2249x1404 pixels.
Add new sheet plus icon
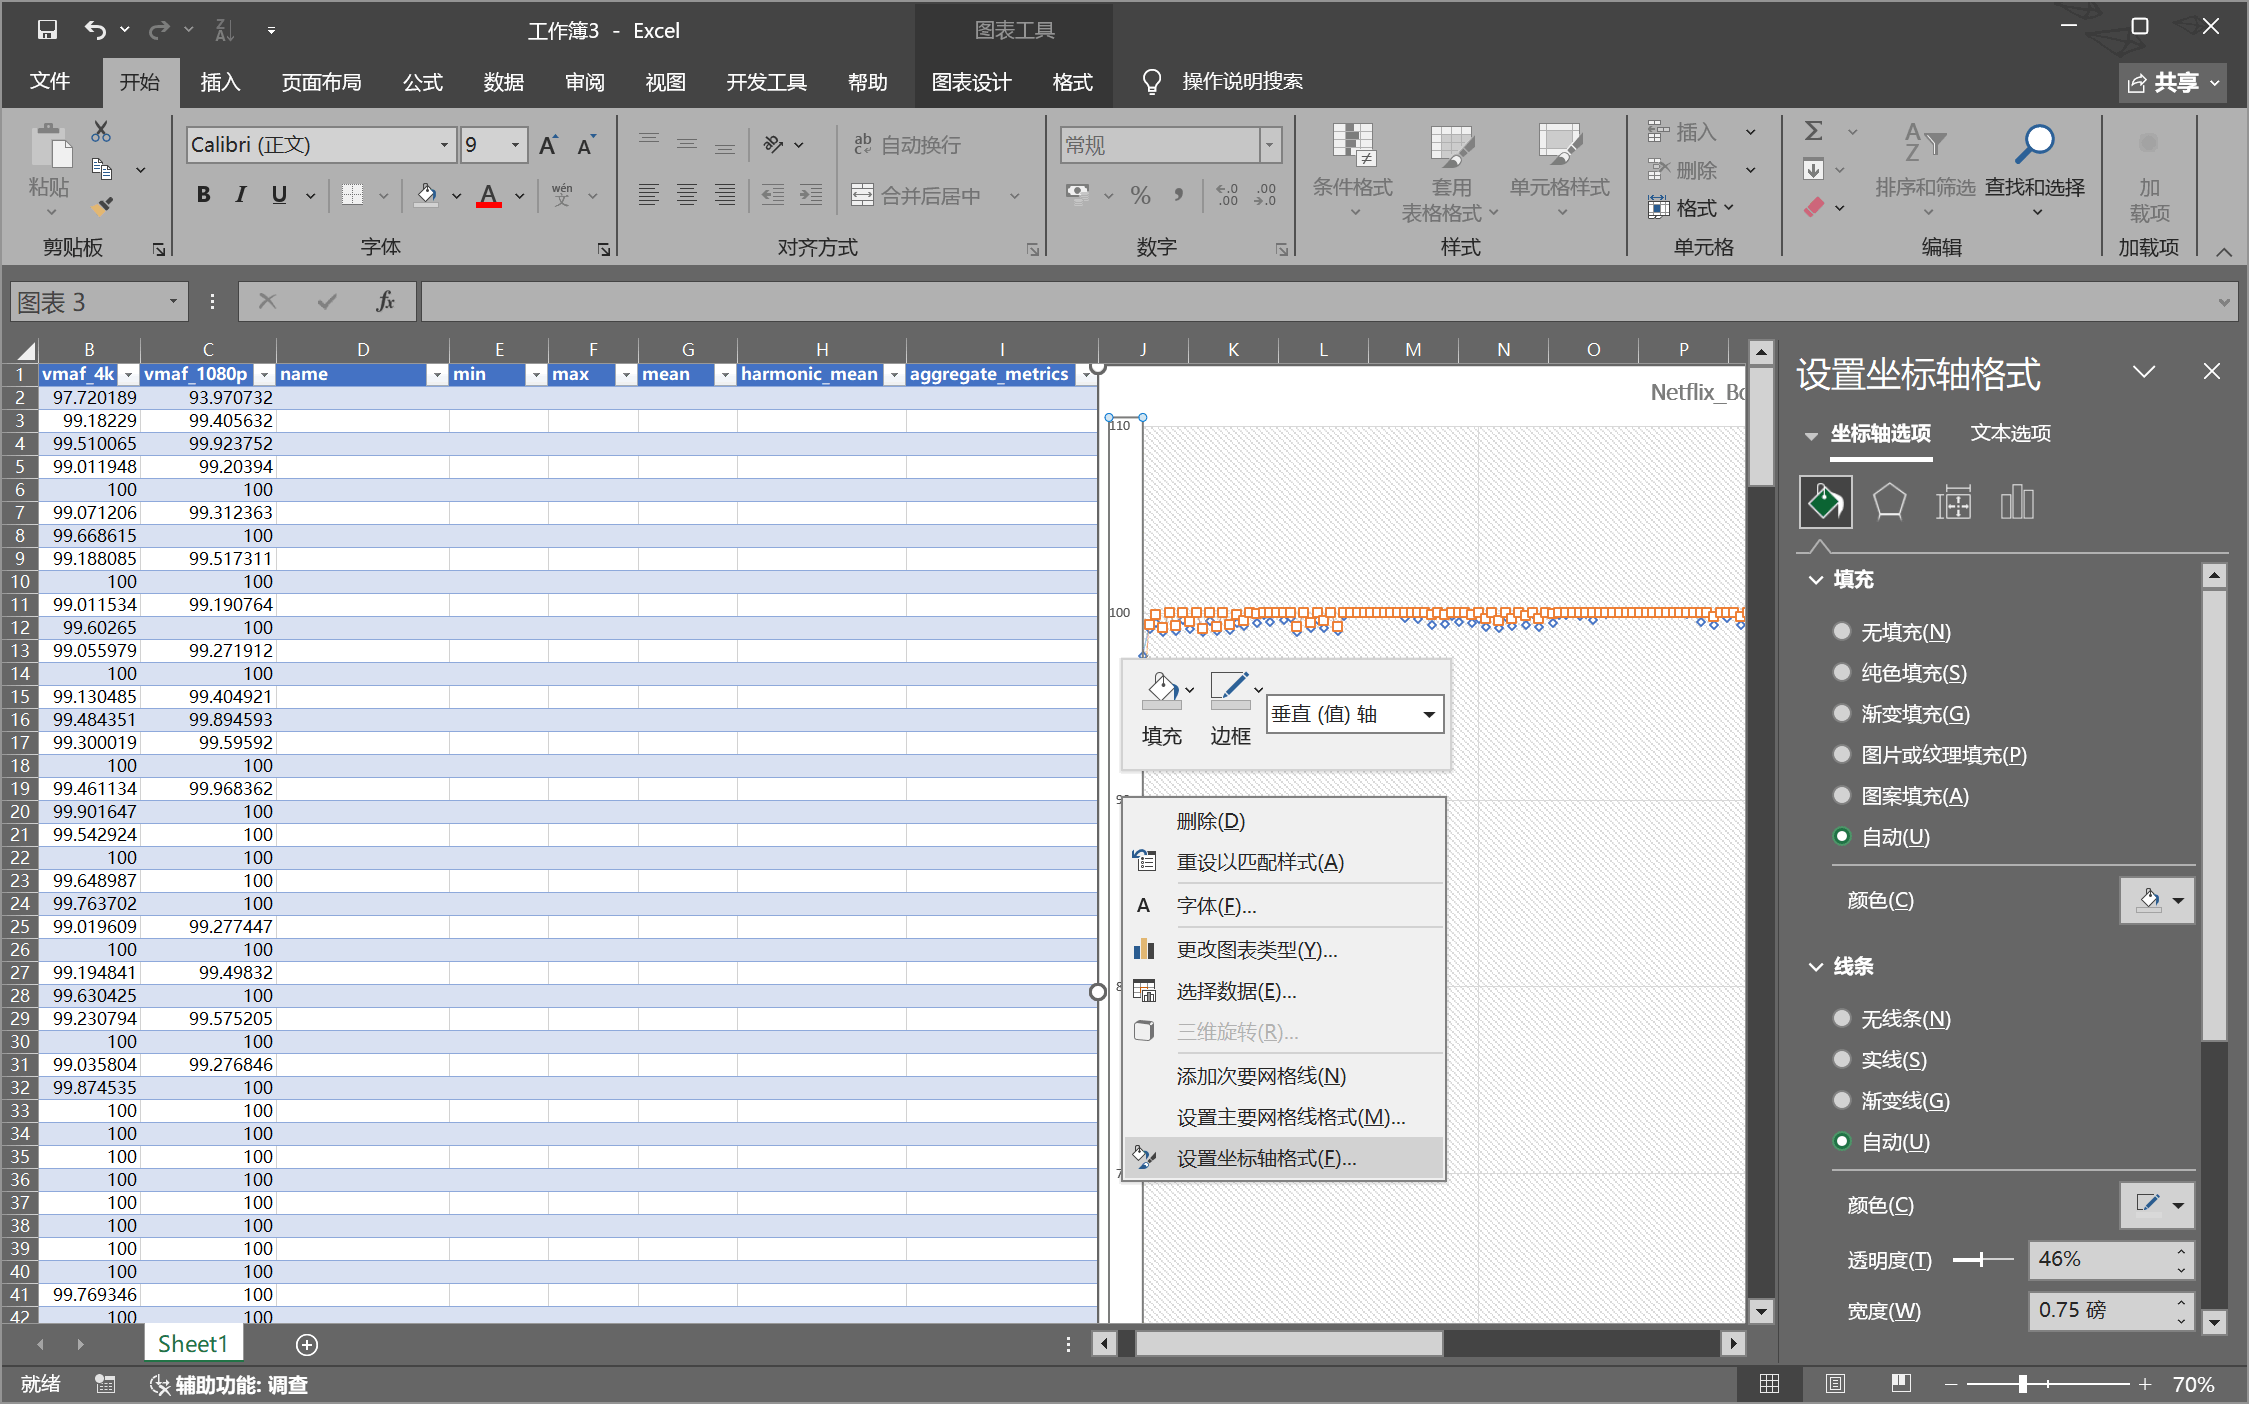pos(307,1345)
